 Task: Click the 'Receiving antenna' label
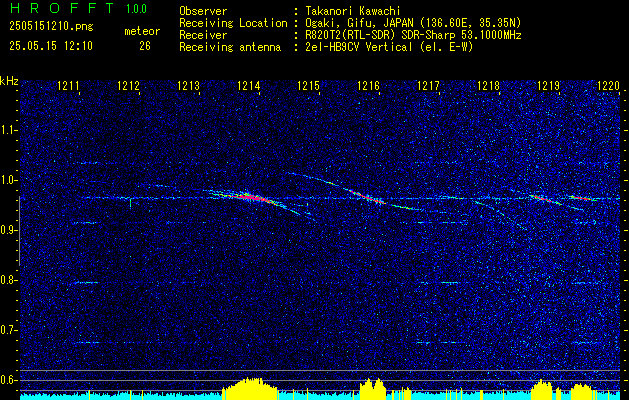230,47
